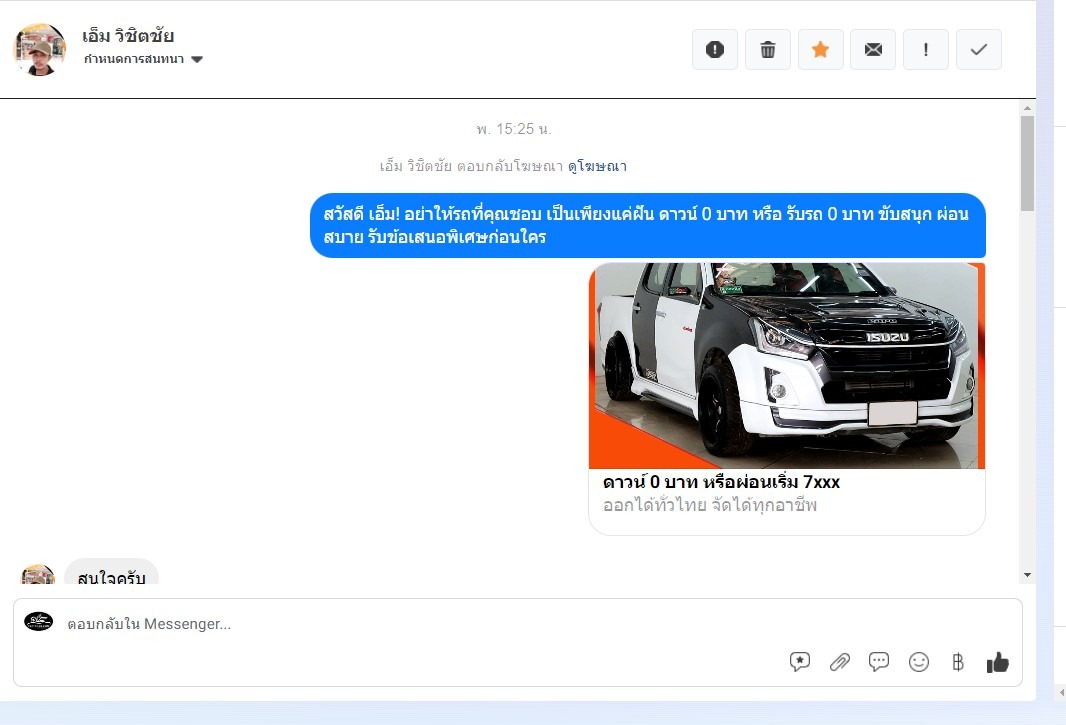This screenshot has height=725, width=1066.
Task: Open เอ็ม วิชิตชัย profile picture in header
Action: (x=39, y=49)
